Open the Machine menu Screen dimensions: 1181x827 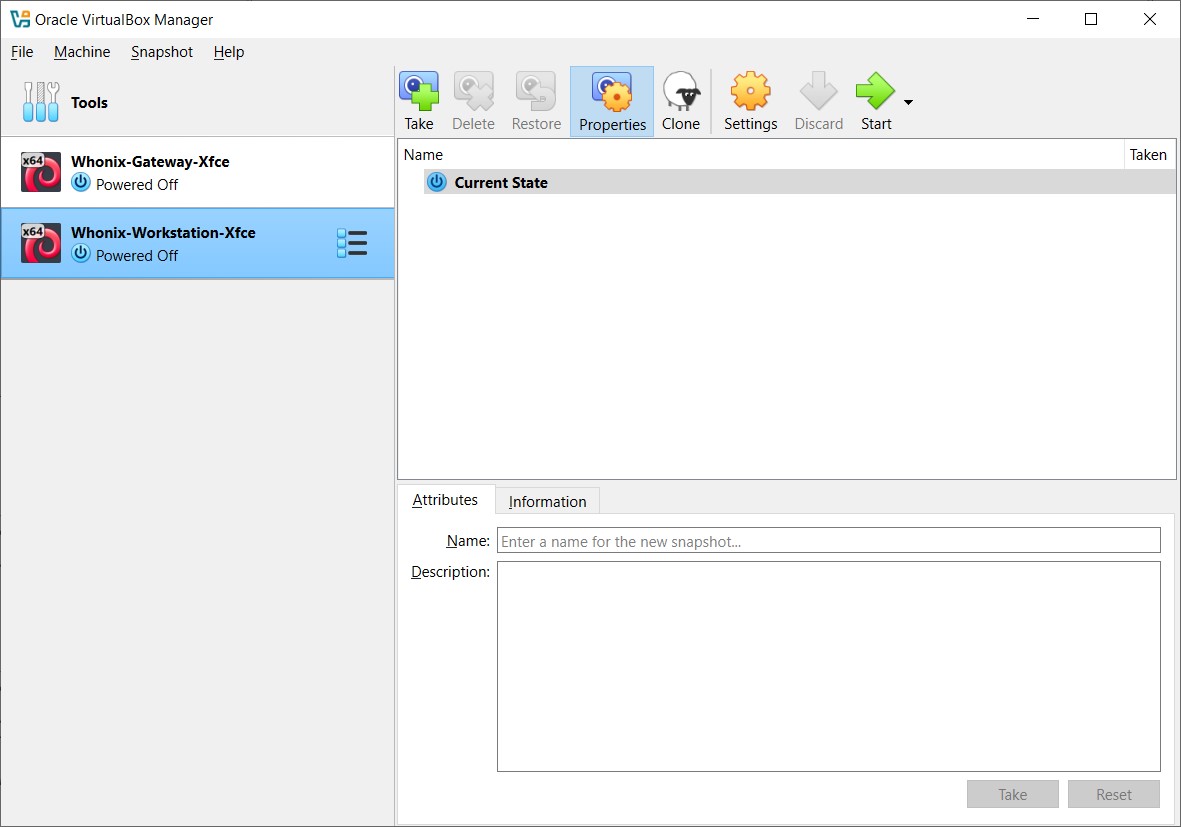pos(82,52)
